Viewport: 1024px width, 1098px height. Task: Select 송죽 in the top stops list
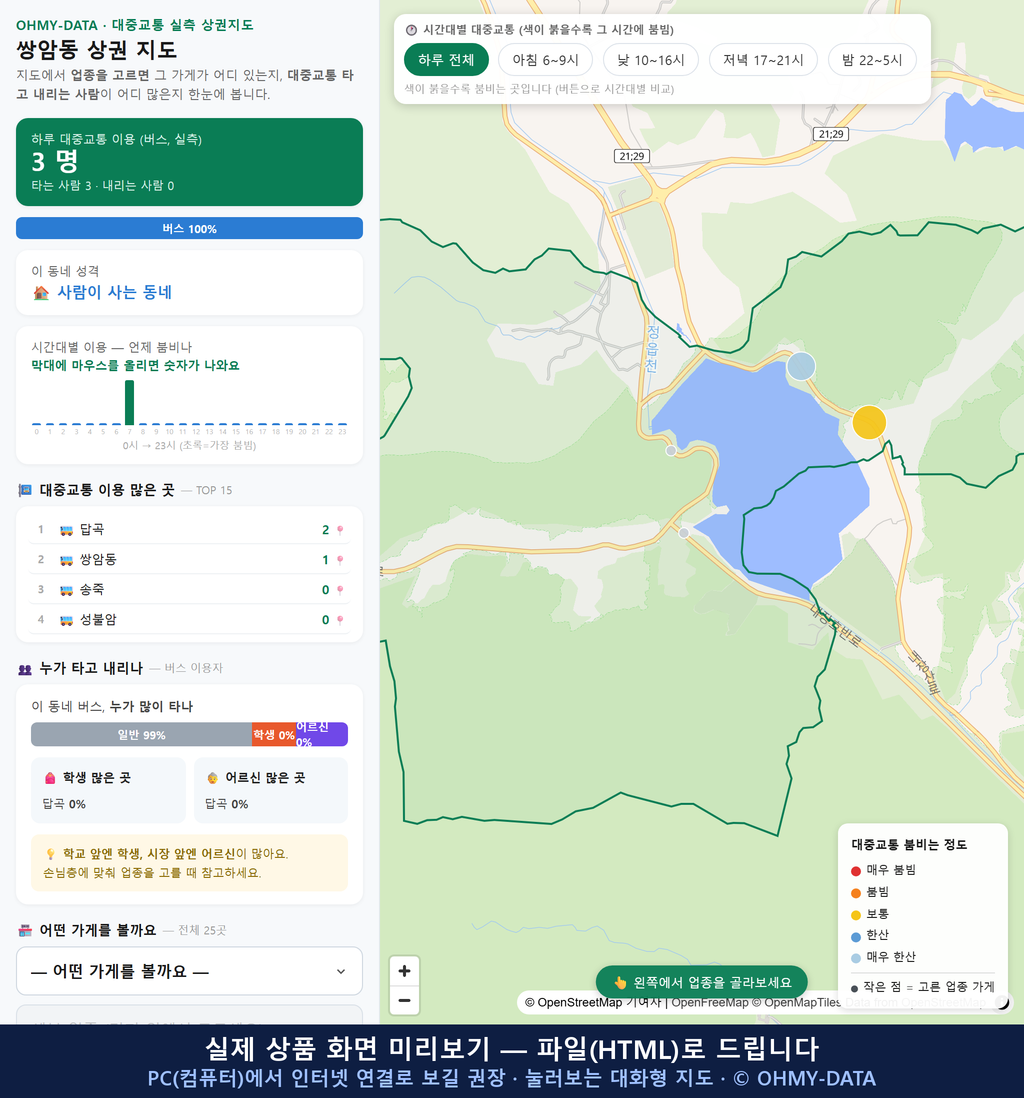(189, 590)
